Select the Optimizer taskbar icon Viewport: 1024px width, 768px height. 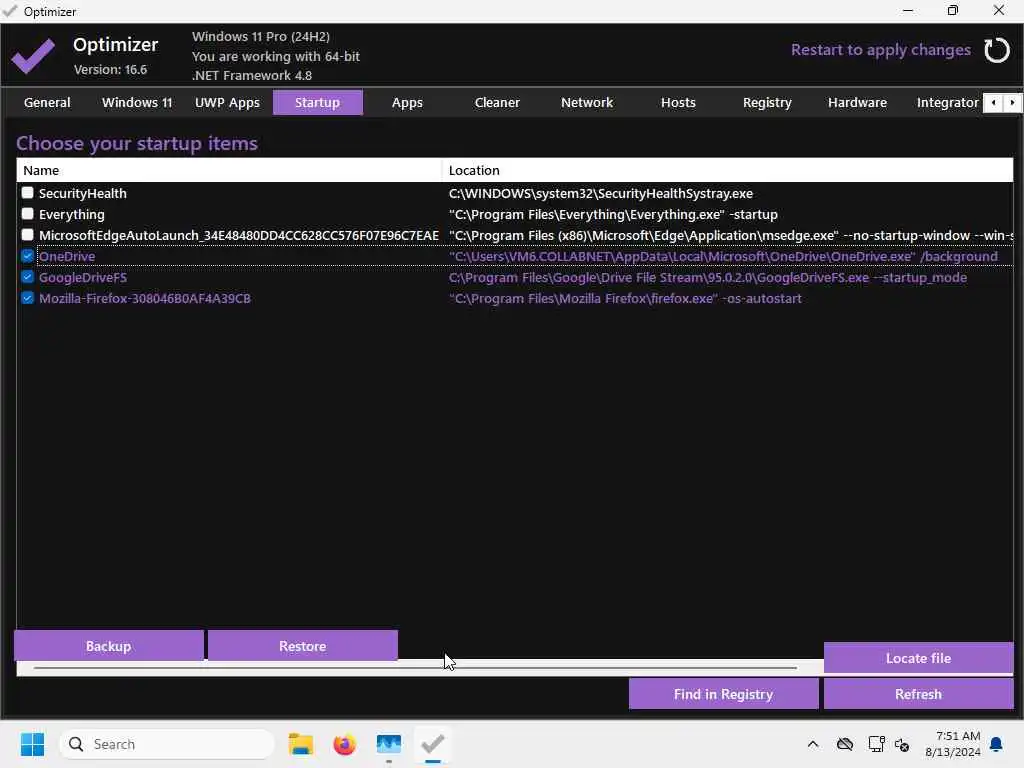pyautogui.click(x=432, y=744)
